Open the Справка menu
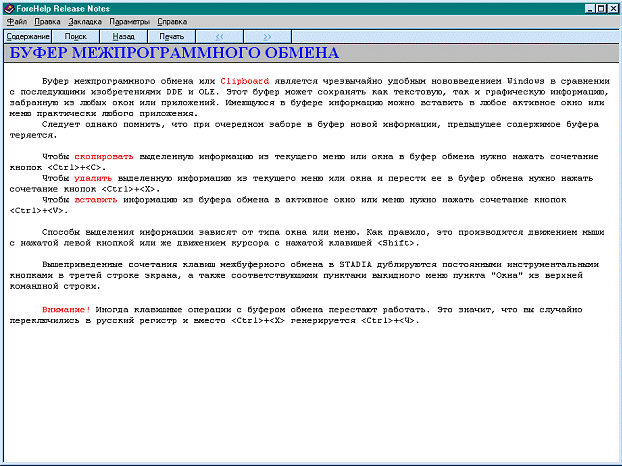 pyautogui.click(x=172, y=21)
